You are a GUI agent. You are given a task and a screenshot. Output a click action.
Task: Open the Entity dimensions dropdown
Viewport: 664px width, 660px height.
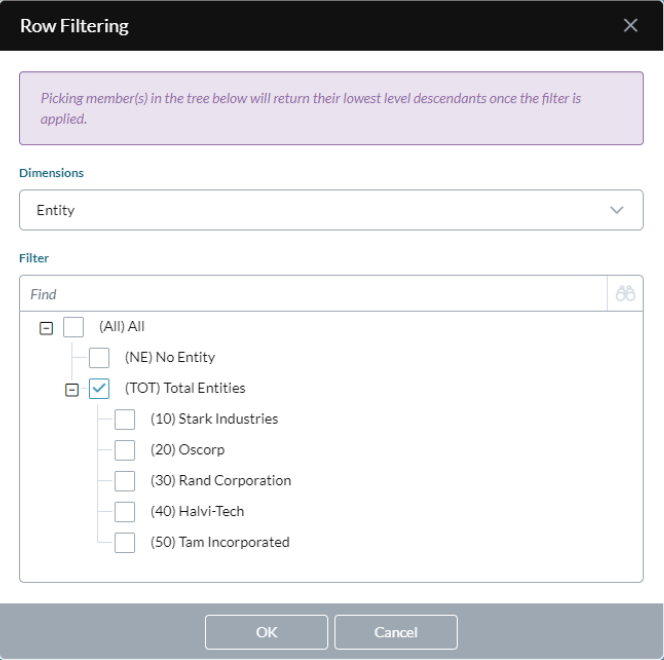[331, 210]
